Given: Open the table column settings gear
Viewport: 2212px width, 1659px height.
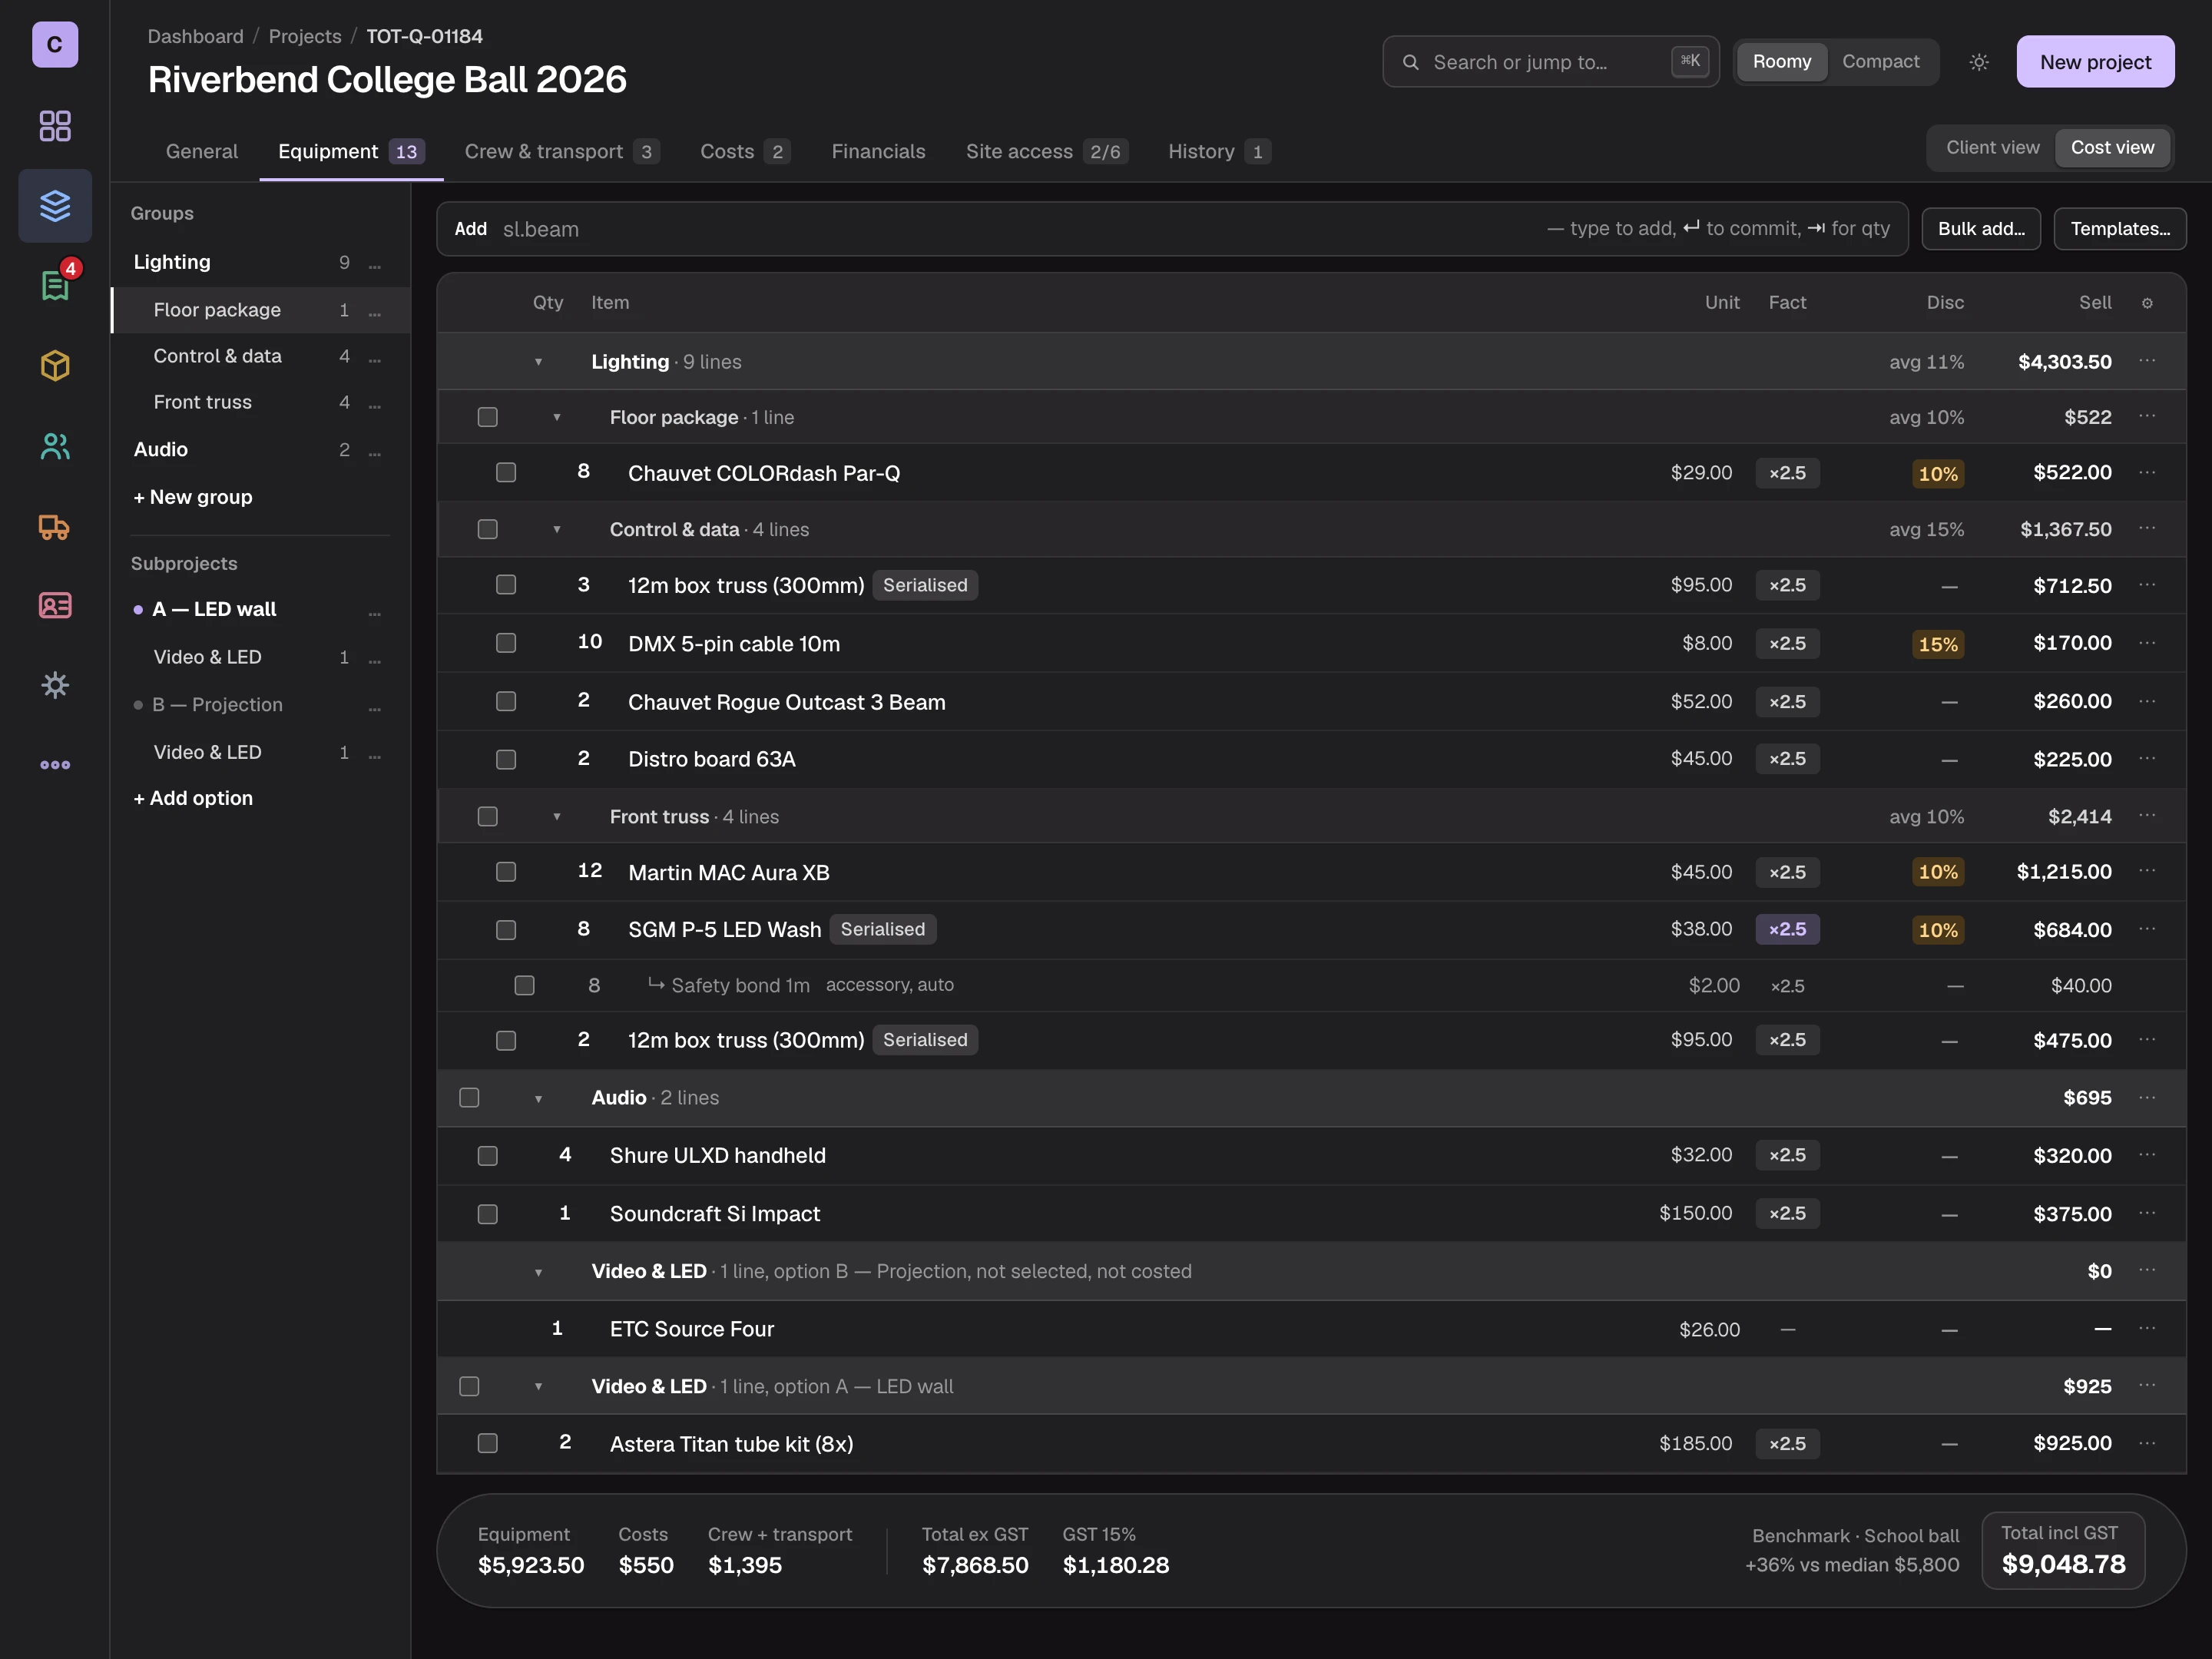Looking at the screenshot, I should (2147, 303).
